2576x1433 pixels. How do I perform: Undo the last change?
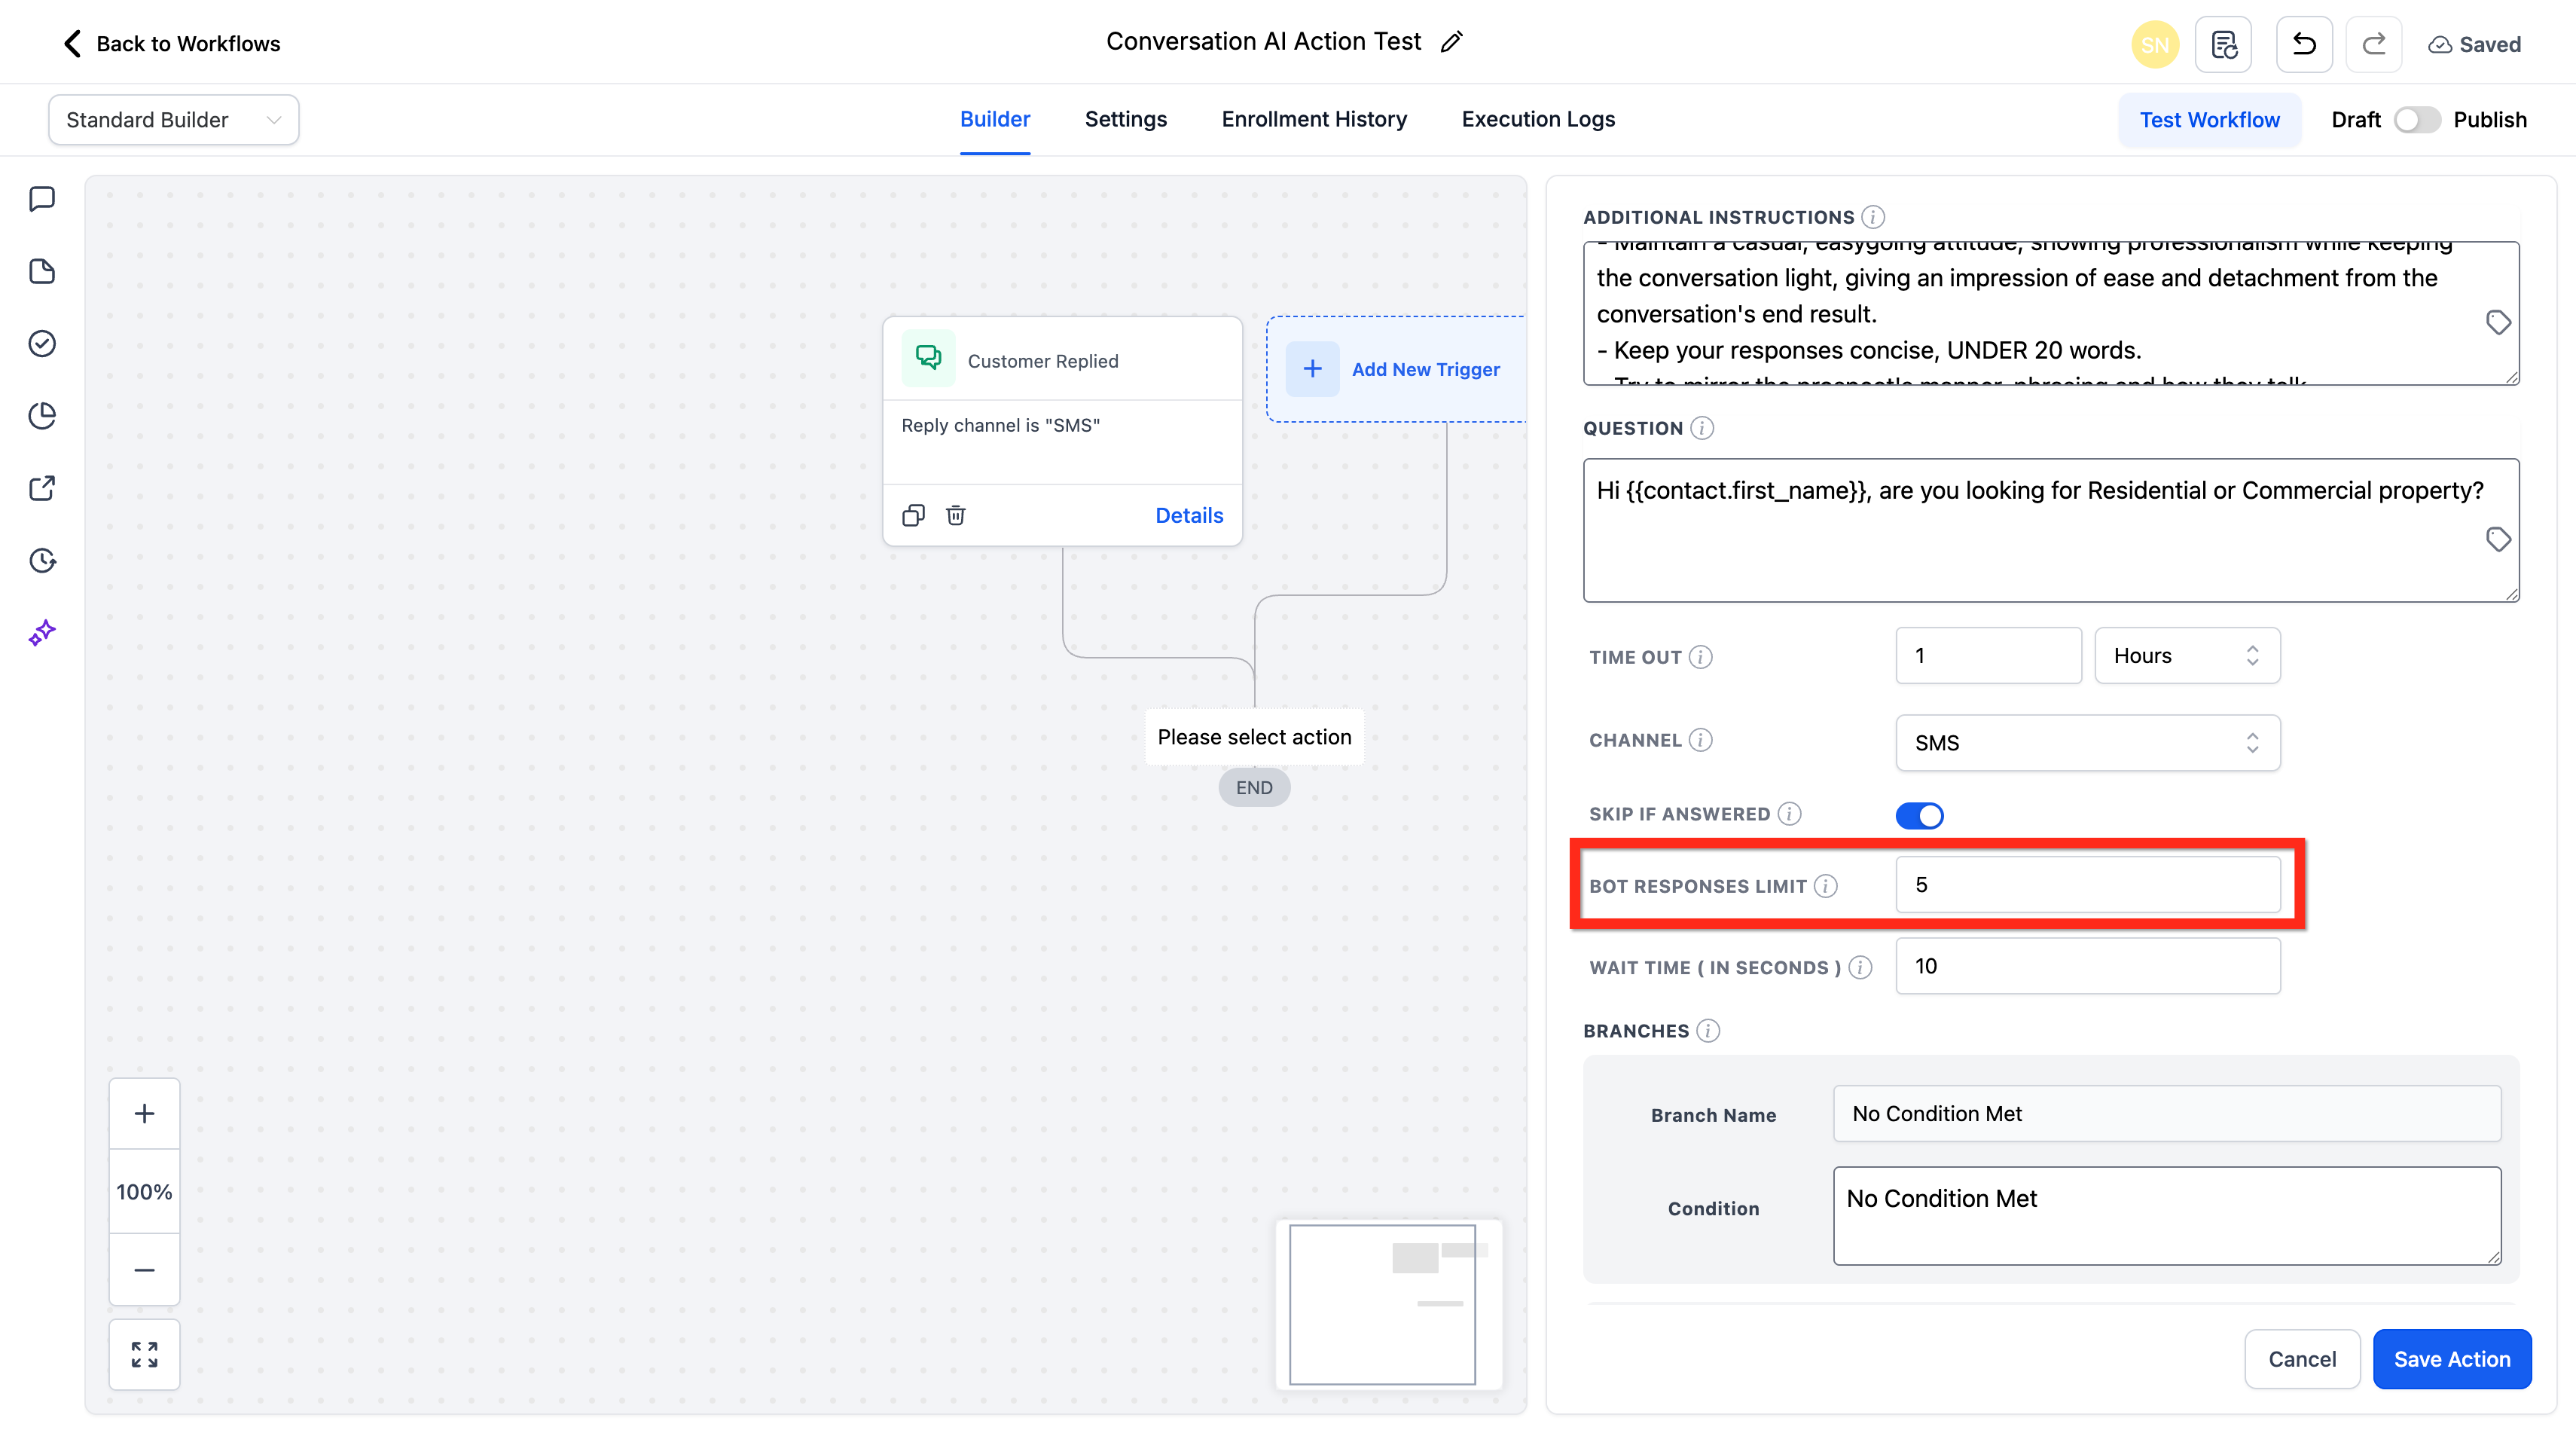(x=2303, y=44)
